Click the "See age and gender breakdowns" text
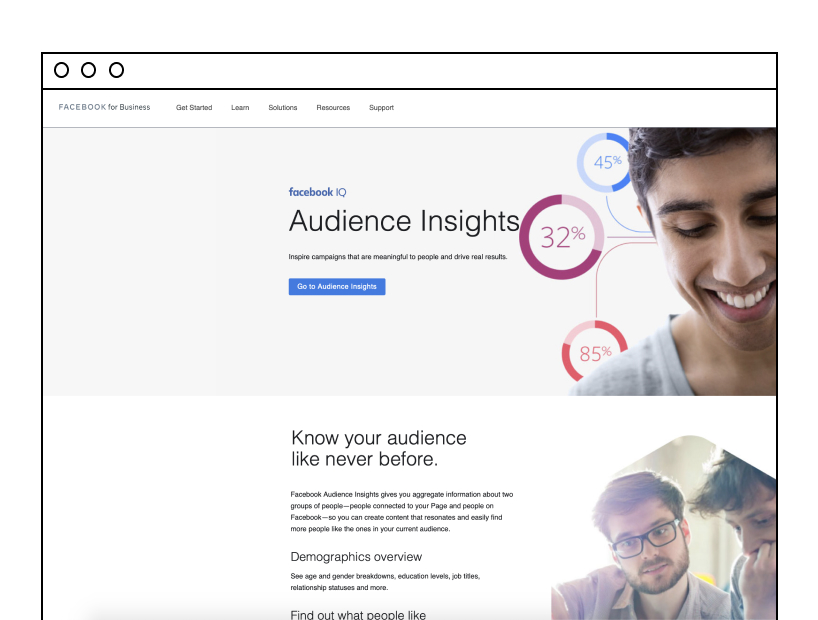Viewport: 818px width, 620px height. 385,582
